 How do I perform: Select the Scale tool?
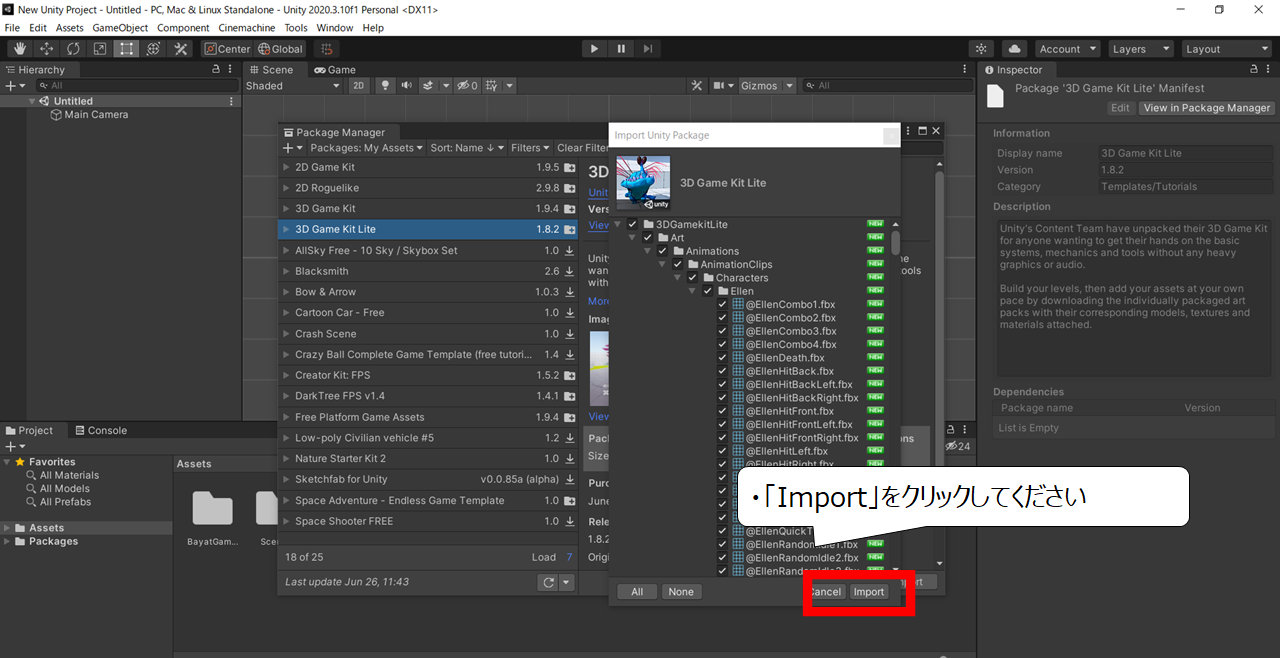point(100,49)
